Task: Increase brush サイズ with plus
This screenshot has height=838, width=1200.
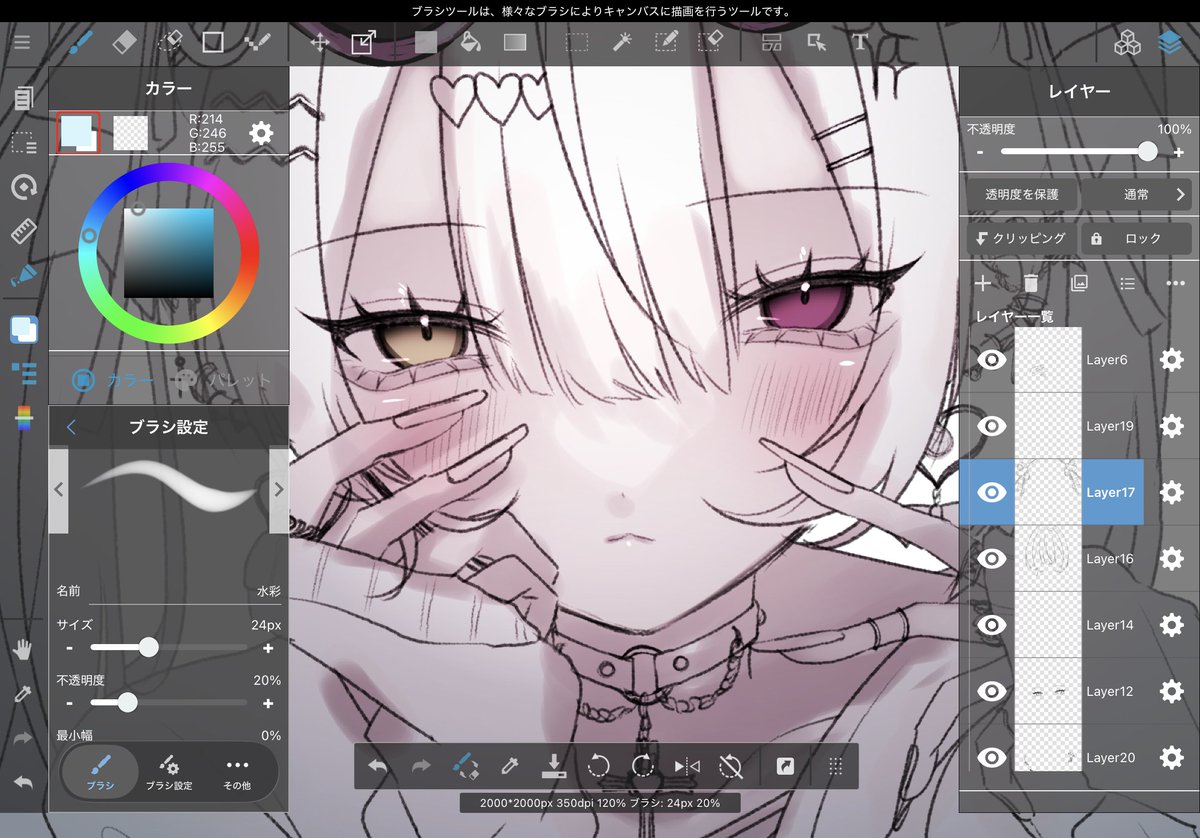Action: click(268, 648)
